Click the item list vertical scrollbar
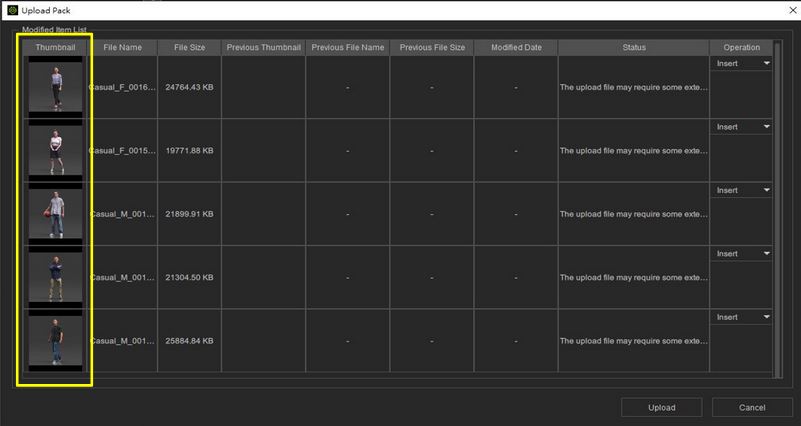This screenshot has width=801, height=426. (x=778, y=209)
